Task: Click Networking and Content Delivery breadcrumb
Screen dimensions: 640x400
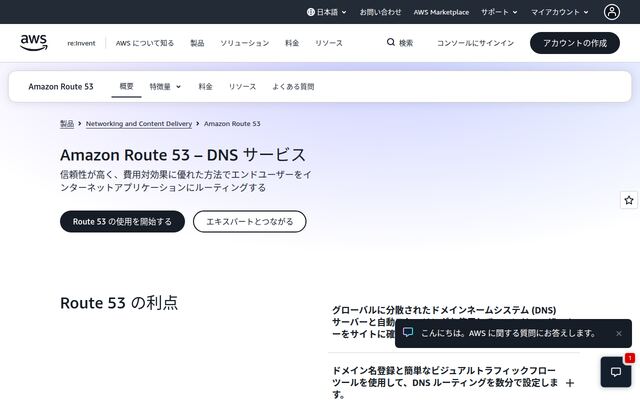Action: (139, 124)
